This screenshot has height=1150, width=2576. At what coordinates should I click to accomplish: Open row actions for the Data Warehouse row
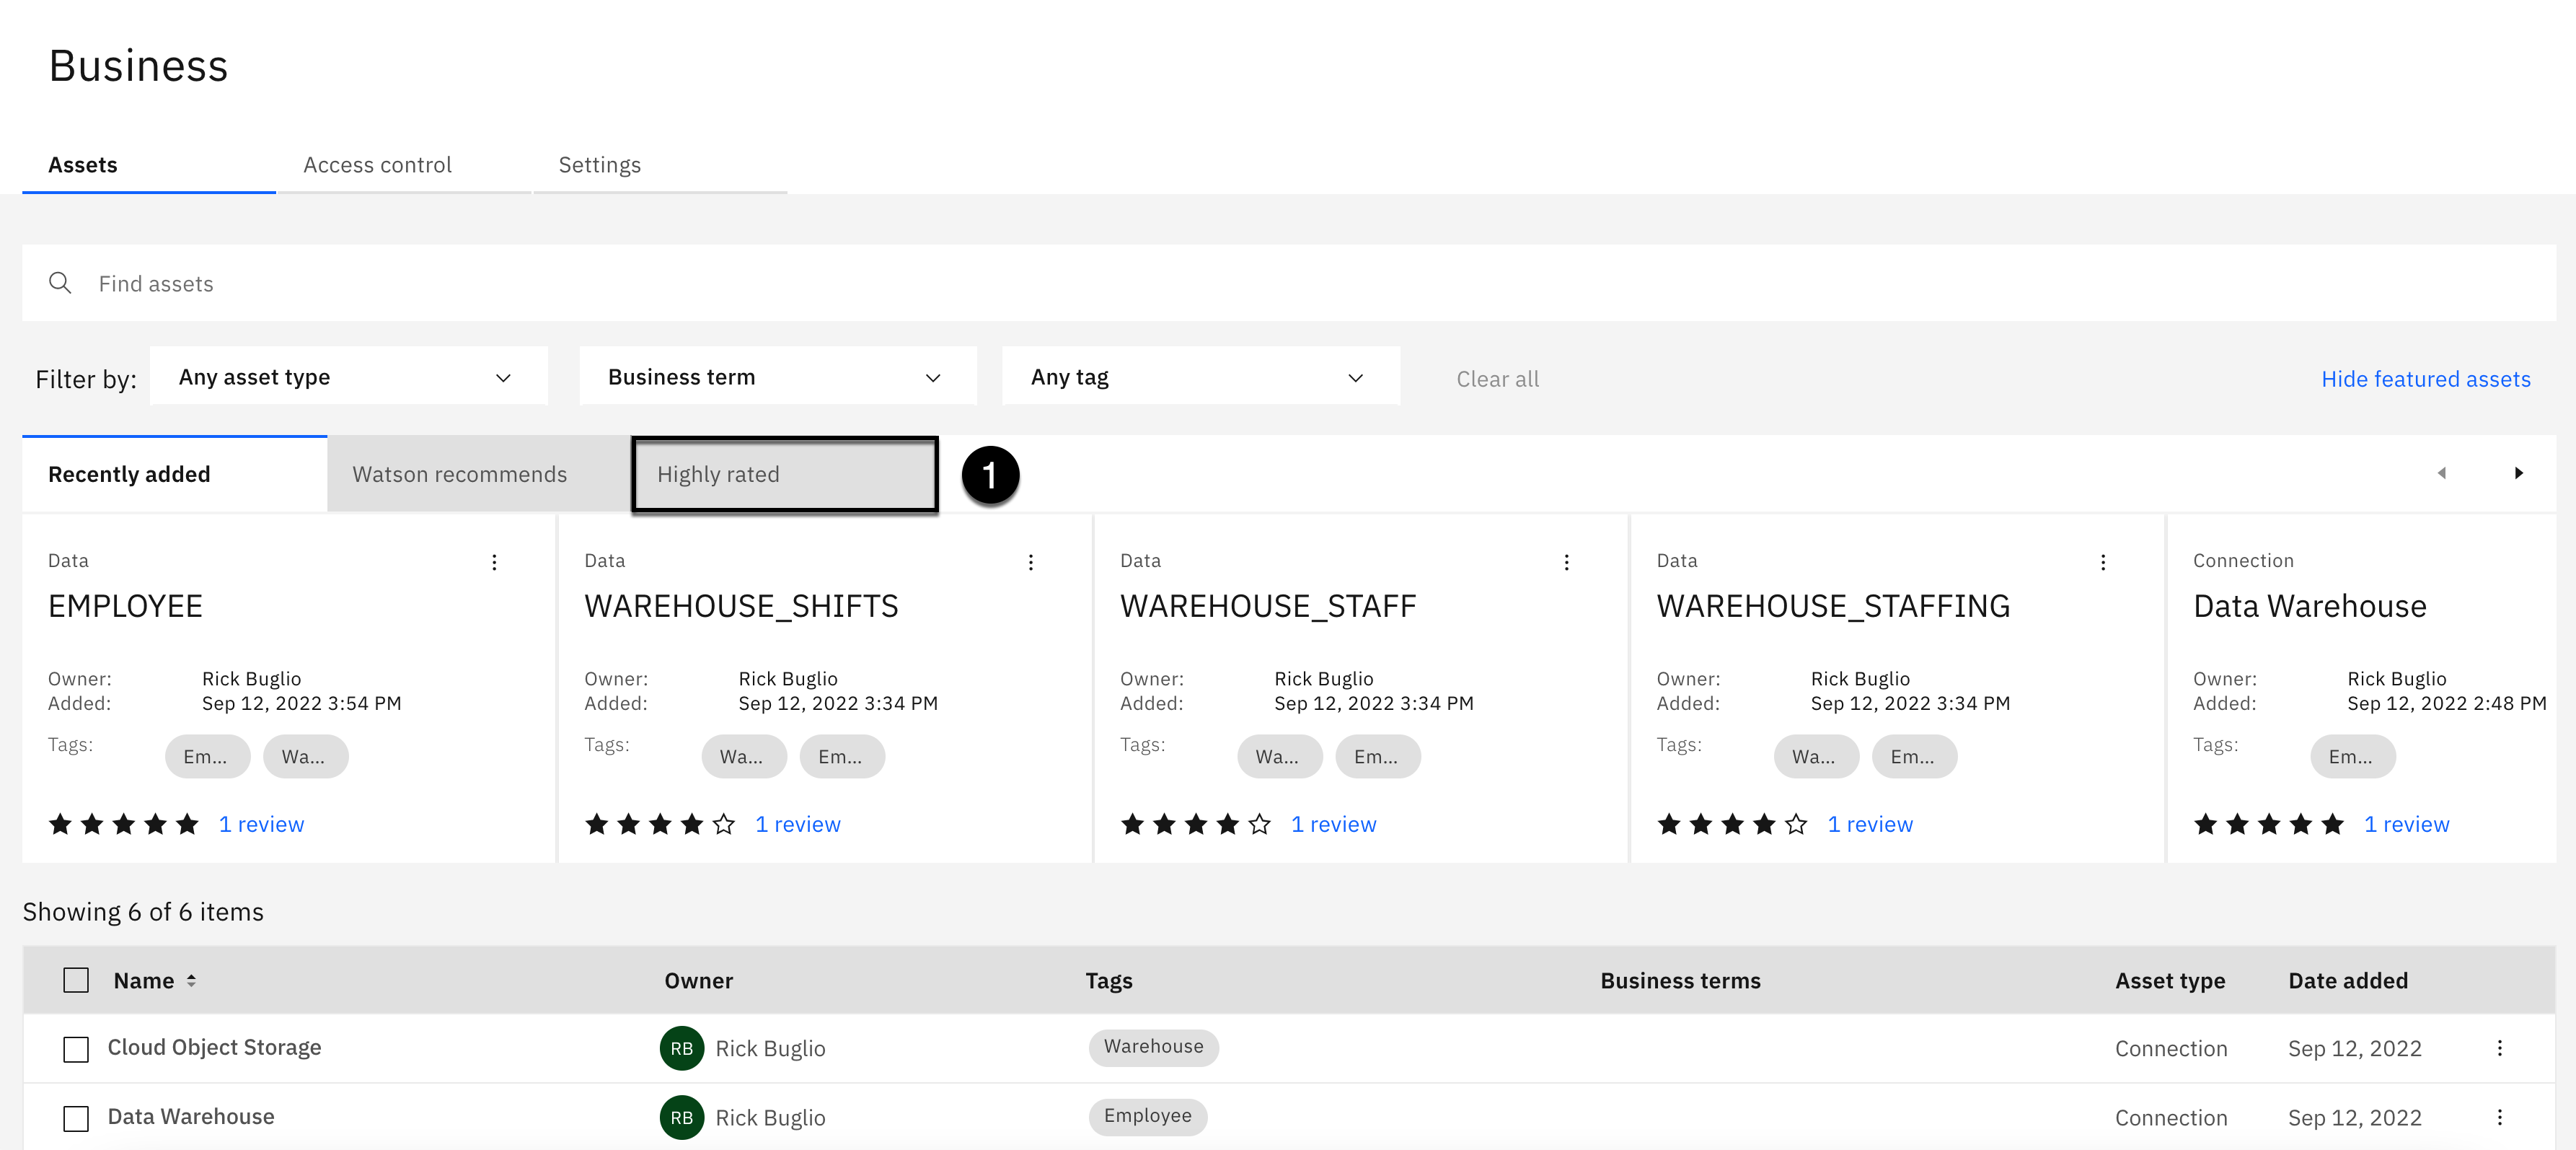pyautogui.click(x=2499, y=1117)
